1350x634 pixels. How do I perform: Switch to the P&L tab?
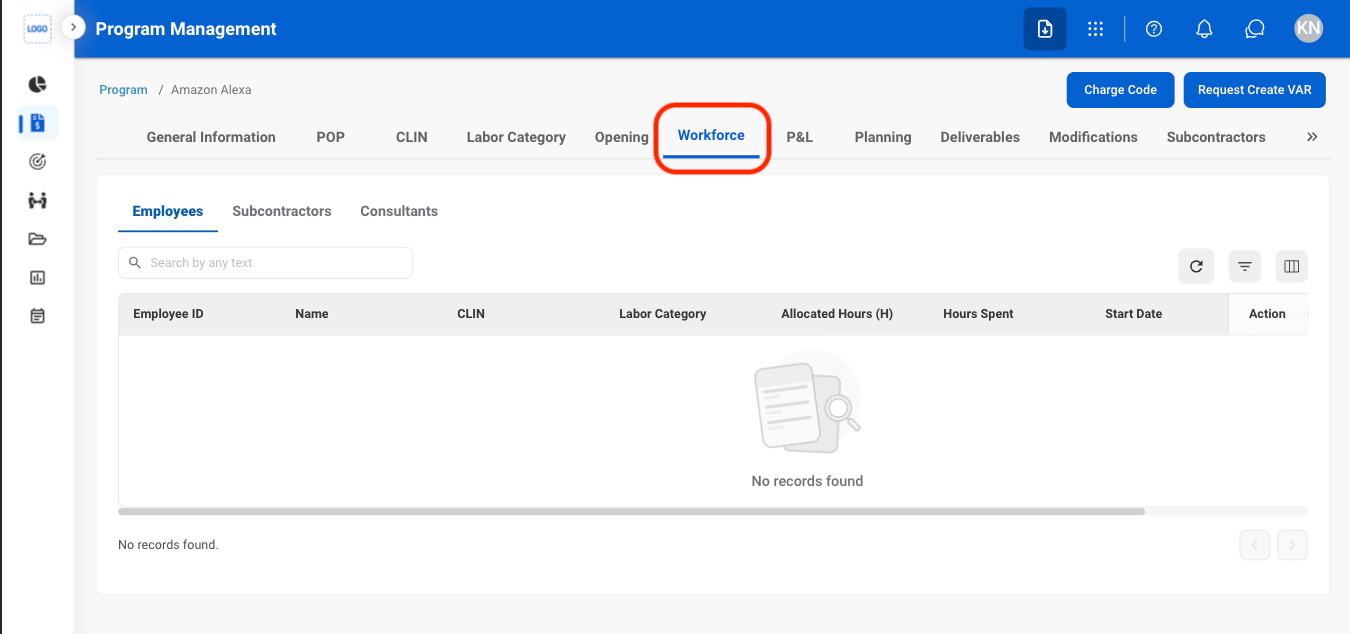click(800, 137)
